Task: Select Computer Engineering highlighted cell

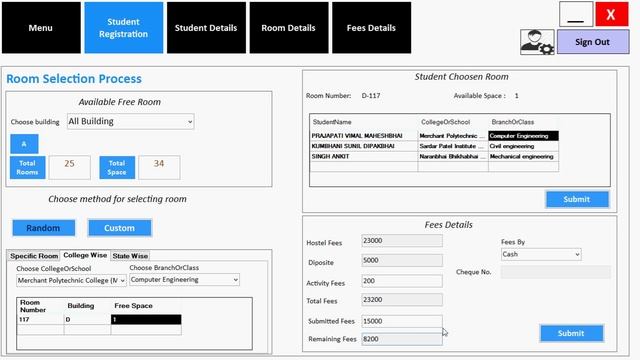Action: pos(523,136)
